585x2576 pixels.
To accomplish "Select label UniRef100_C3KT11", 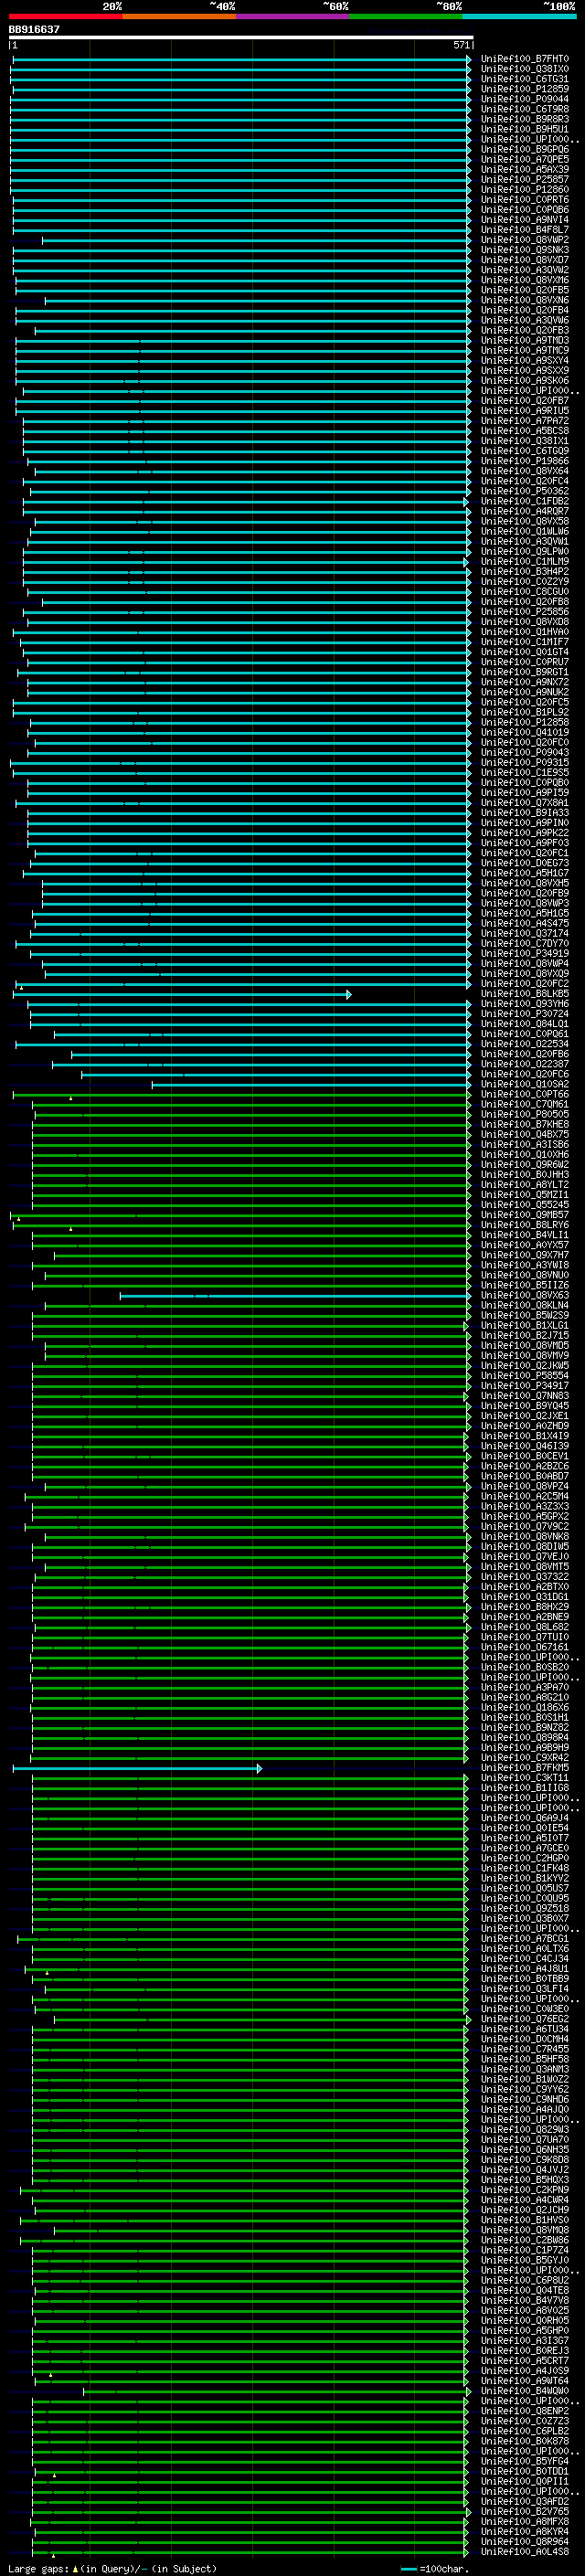I will (524, 1778).
